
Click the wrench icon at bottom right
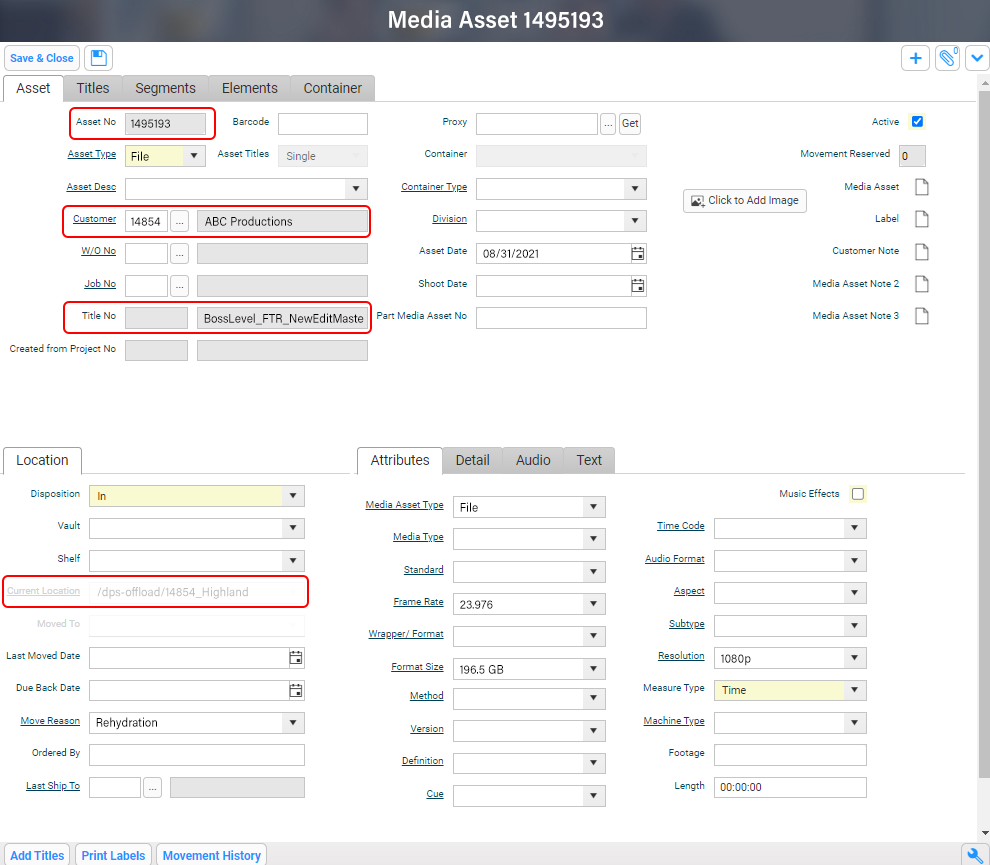point(975,854)
